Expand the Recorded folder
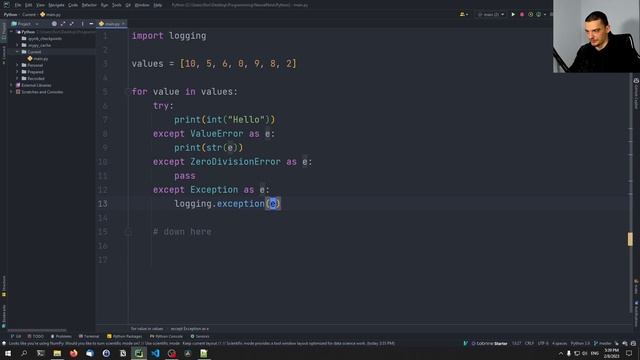The image size is (640, 360). [17, 78]
